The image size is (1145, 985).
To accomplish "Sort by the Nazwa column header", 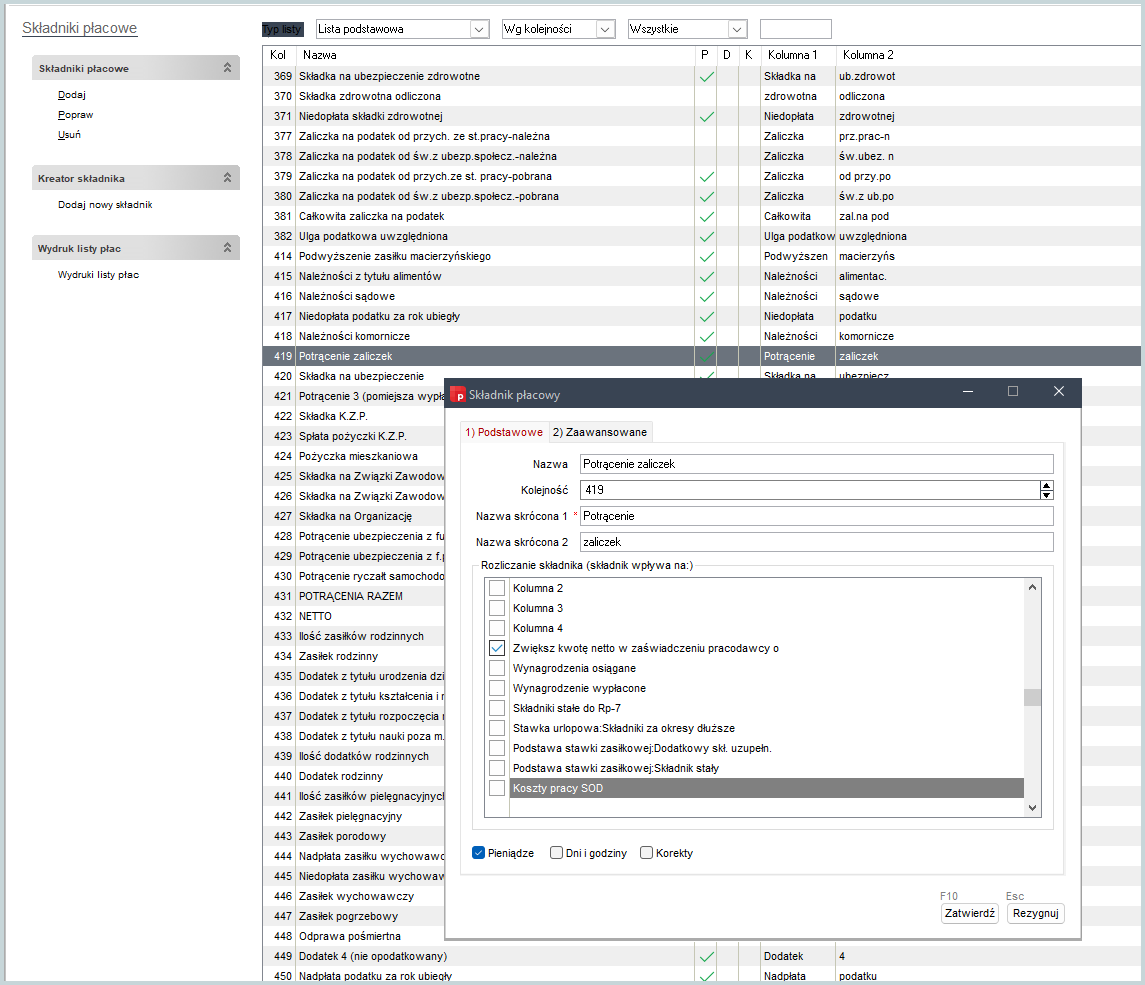I will coord(494,55).
